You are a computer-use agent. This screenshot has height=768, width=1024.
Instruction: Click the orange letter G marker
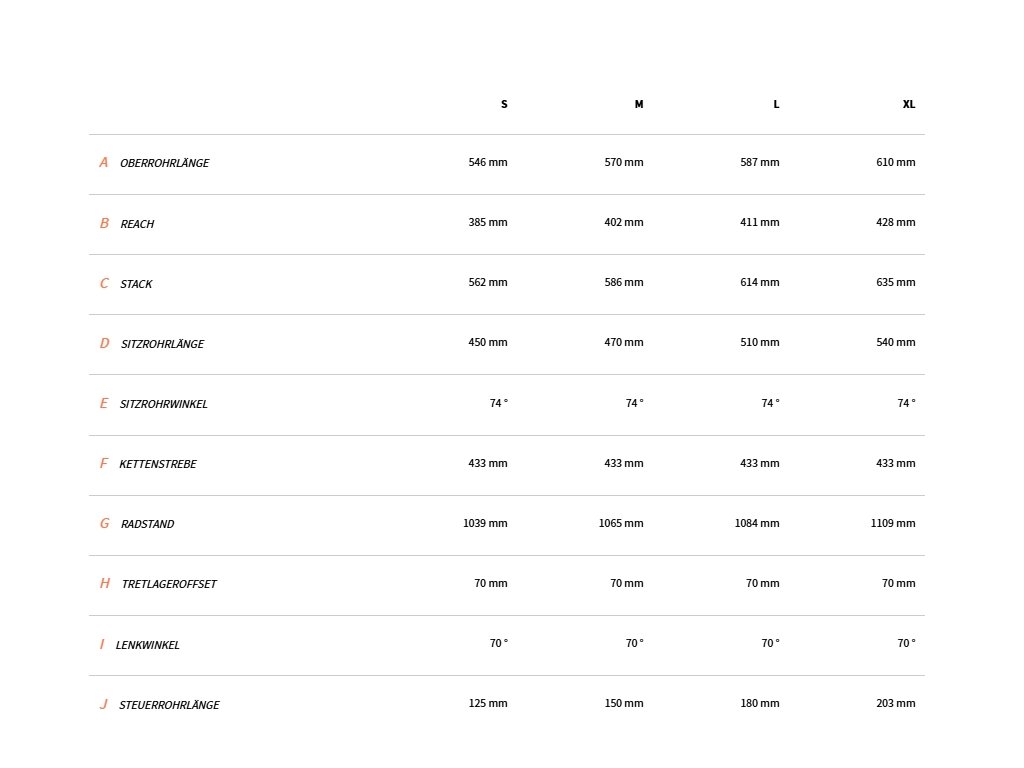coord(104,524)
